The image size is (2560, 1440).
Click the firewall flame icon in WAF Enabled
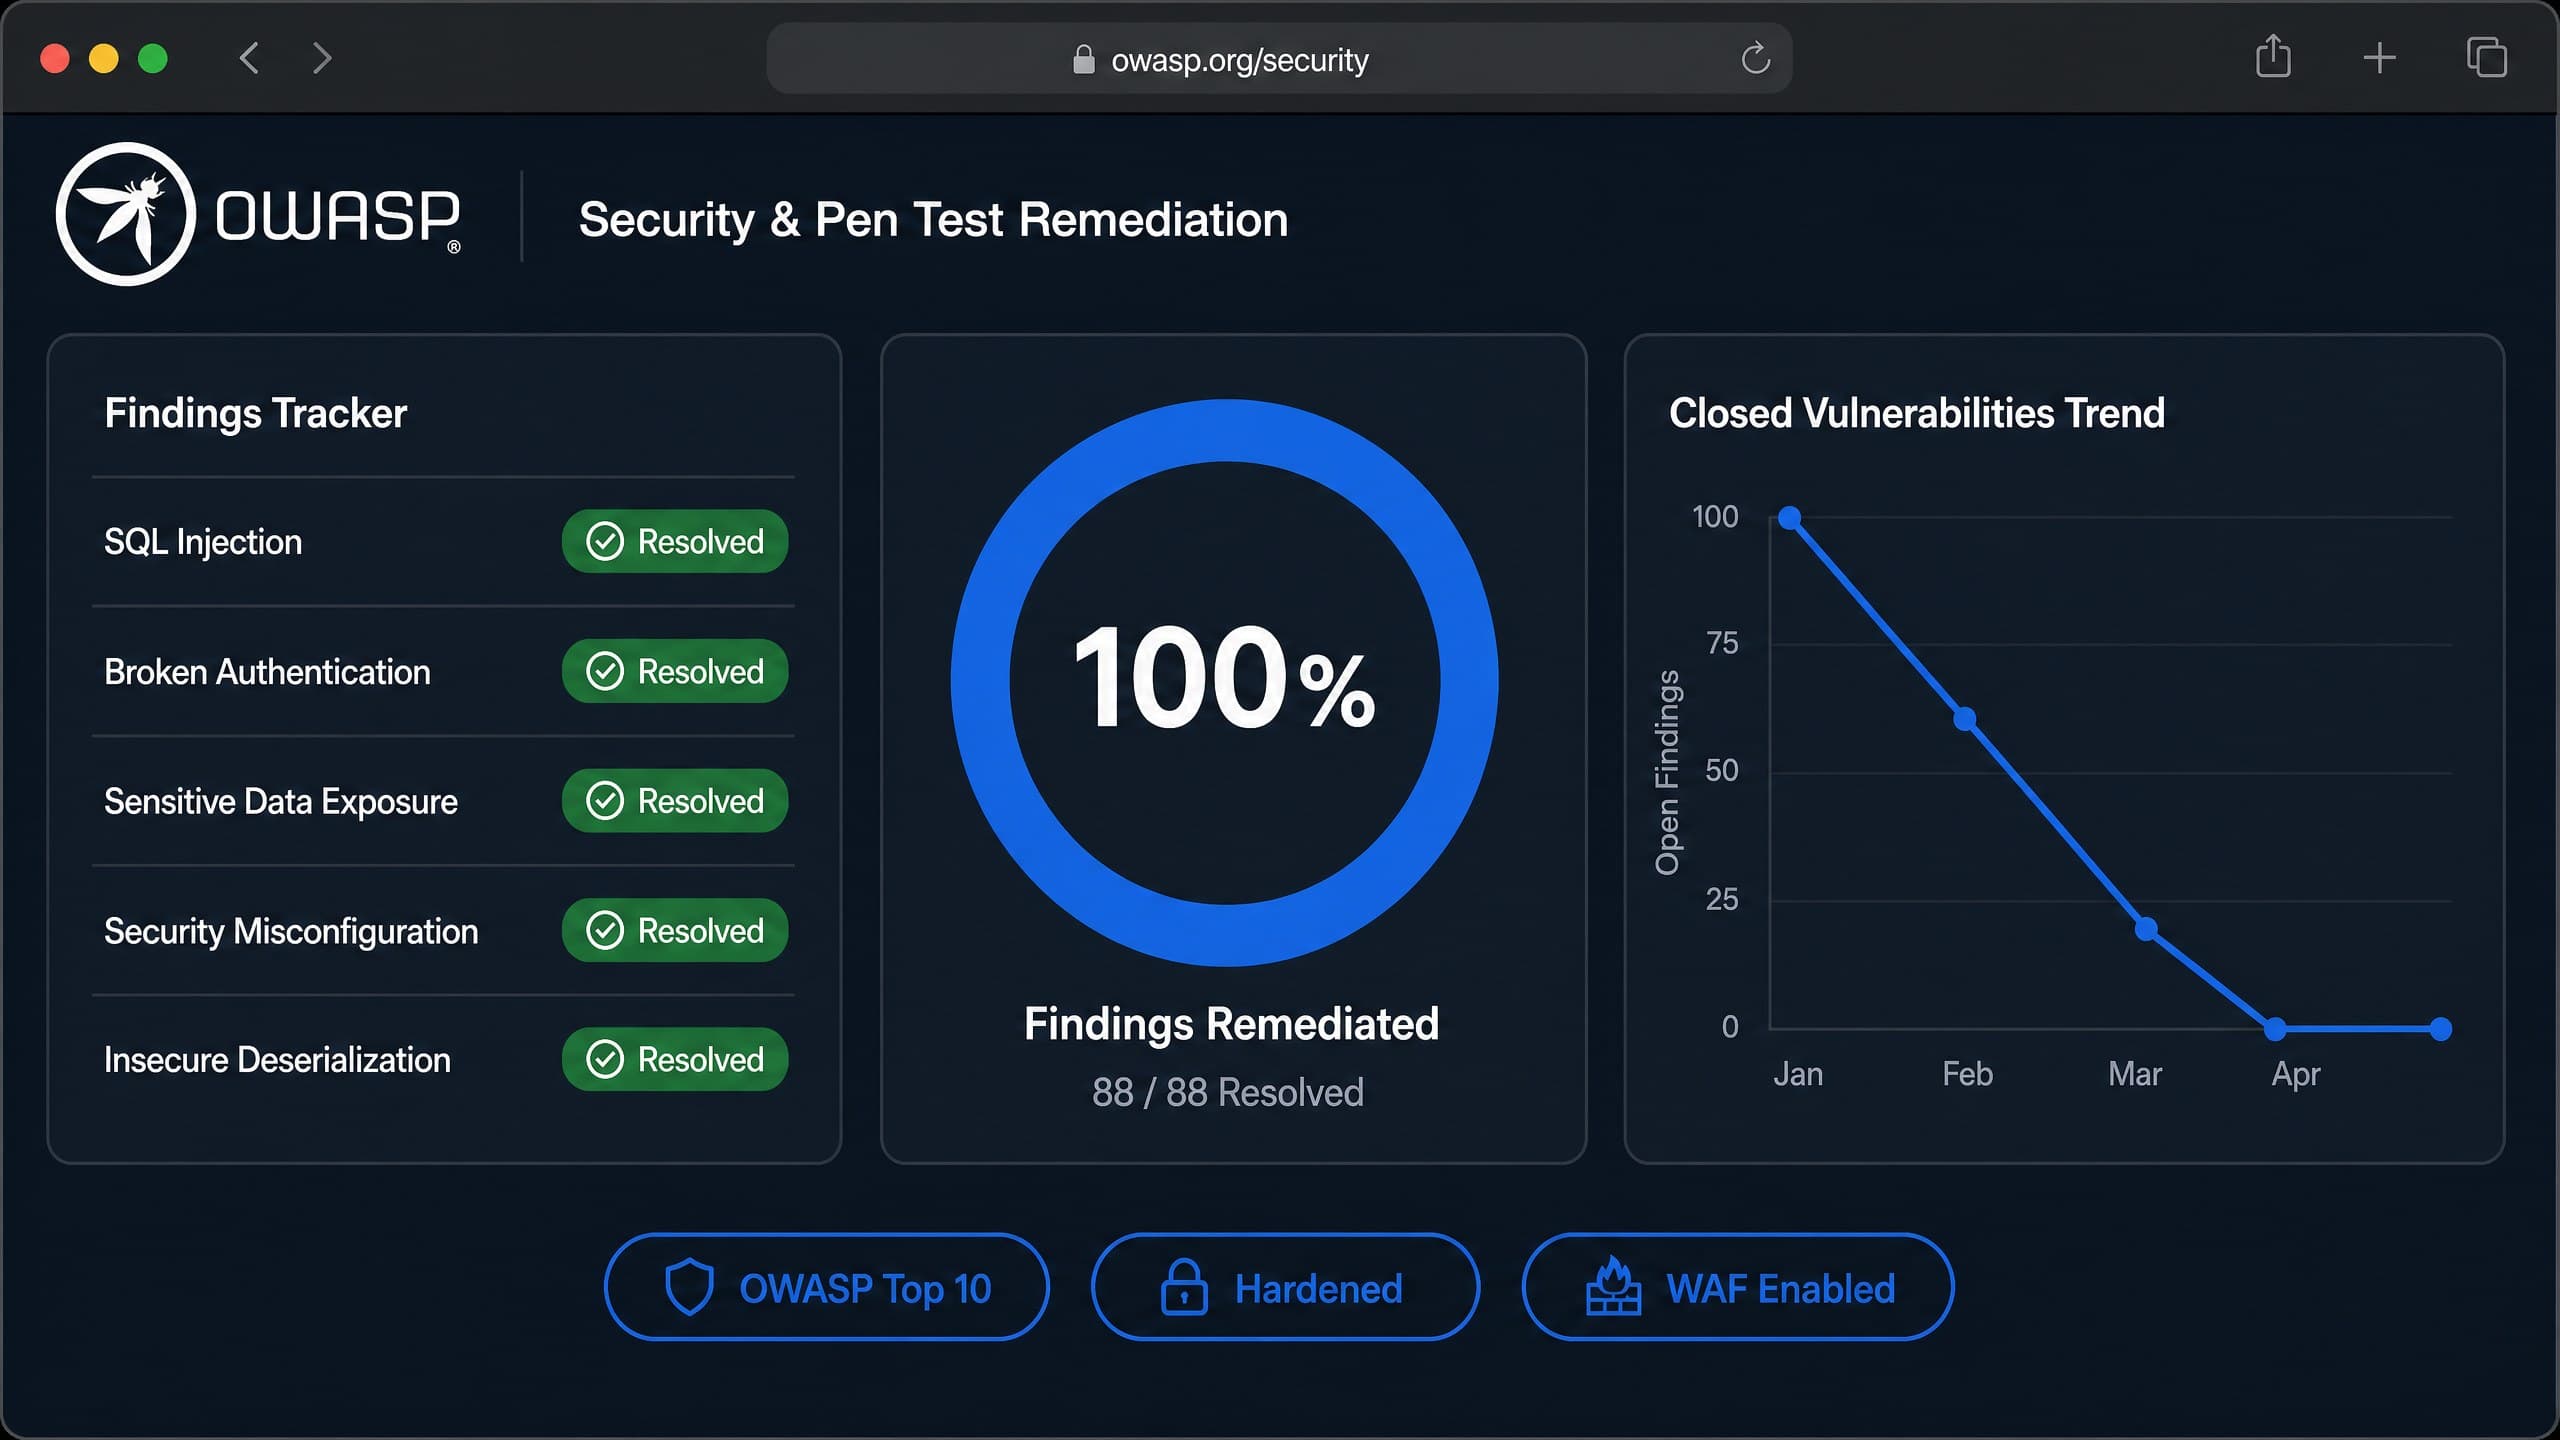(1613, 1286)
